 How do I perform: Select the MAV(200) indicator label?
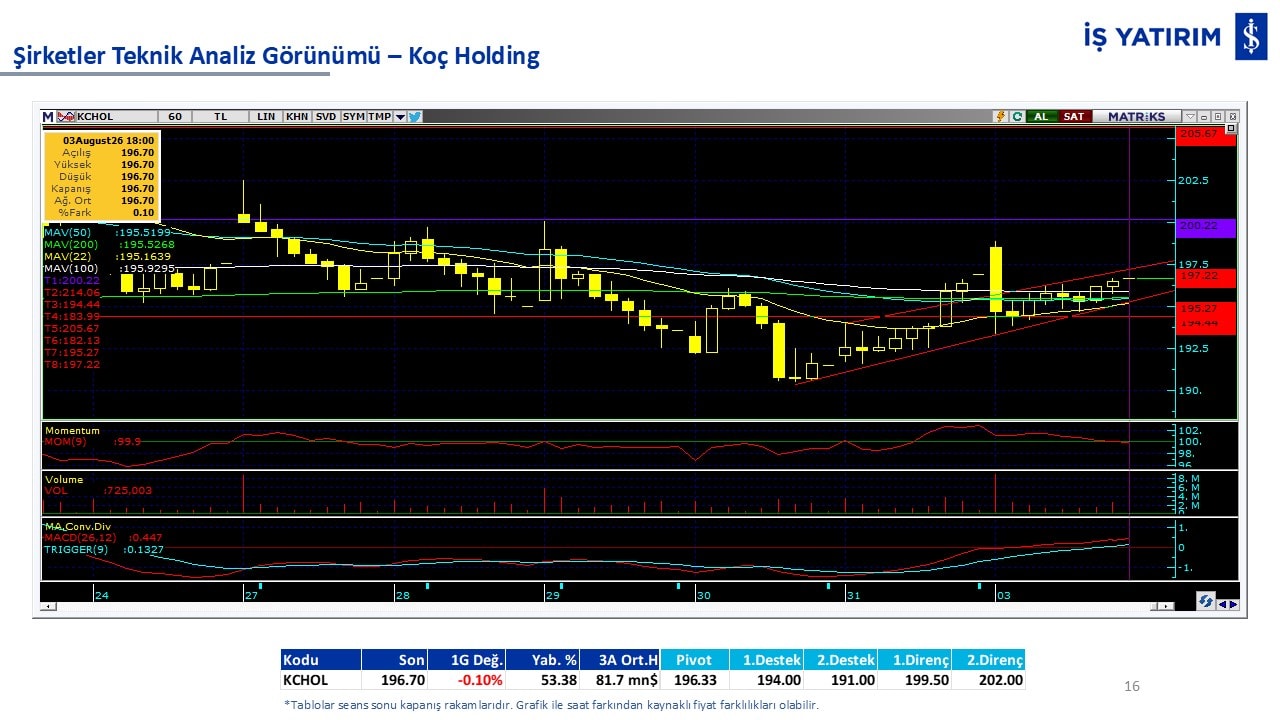pos(109,244)
